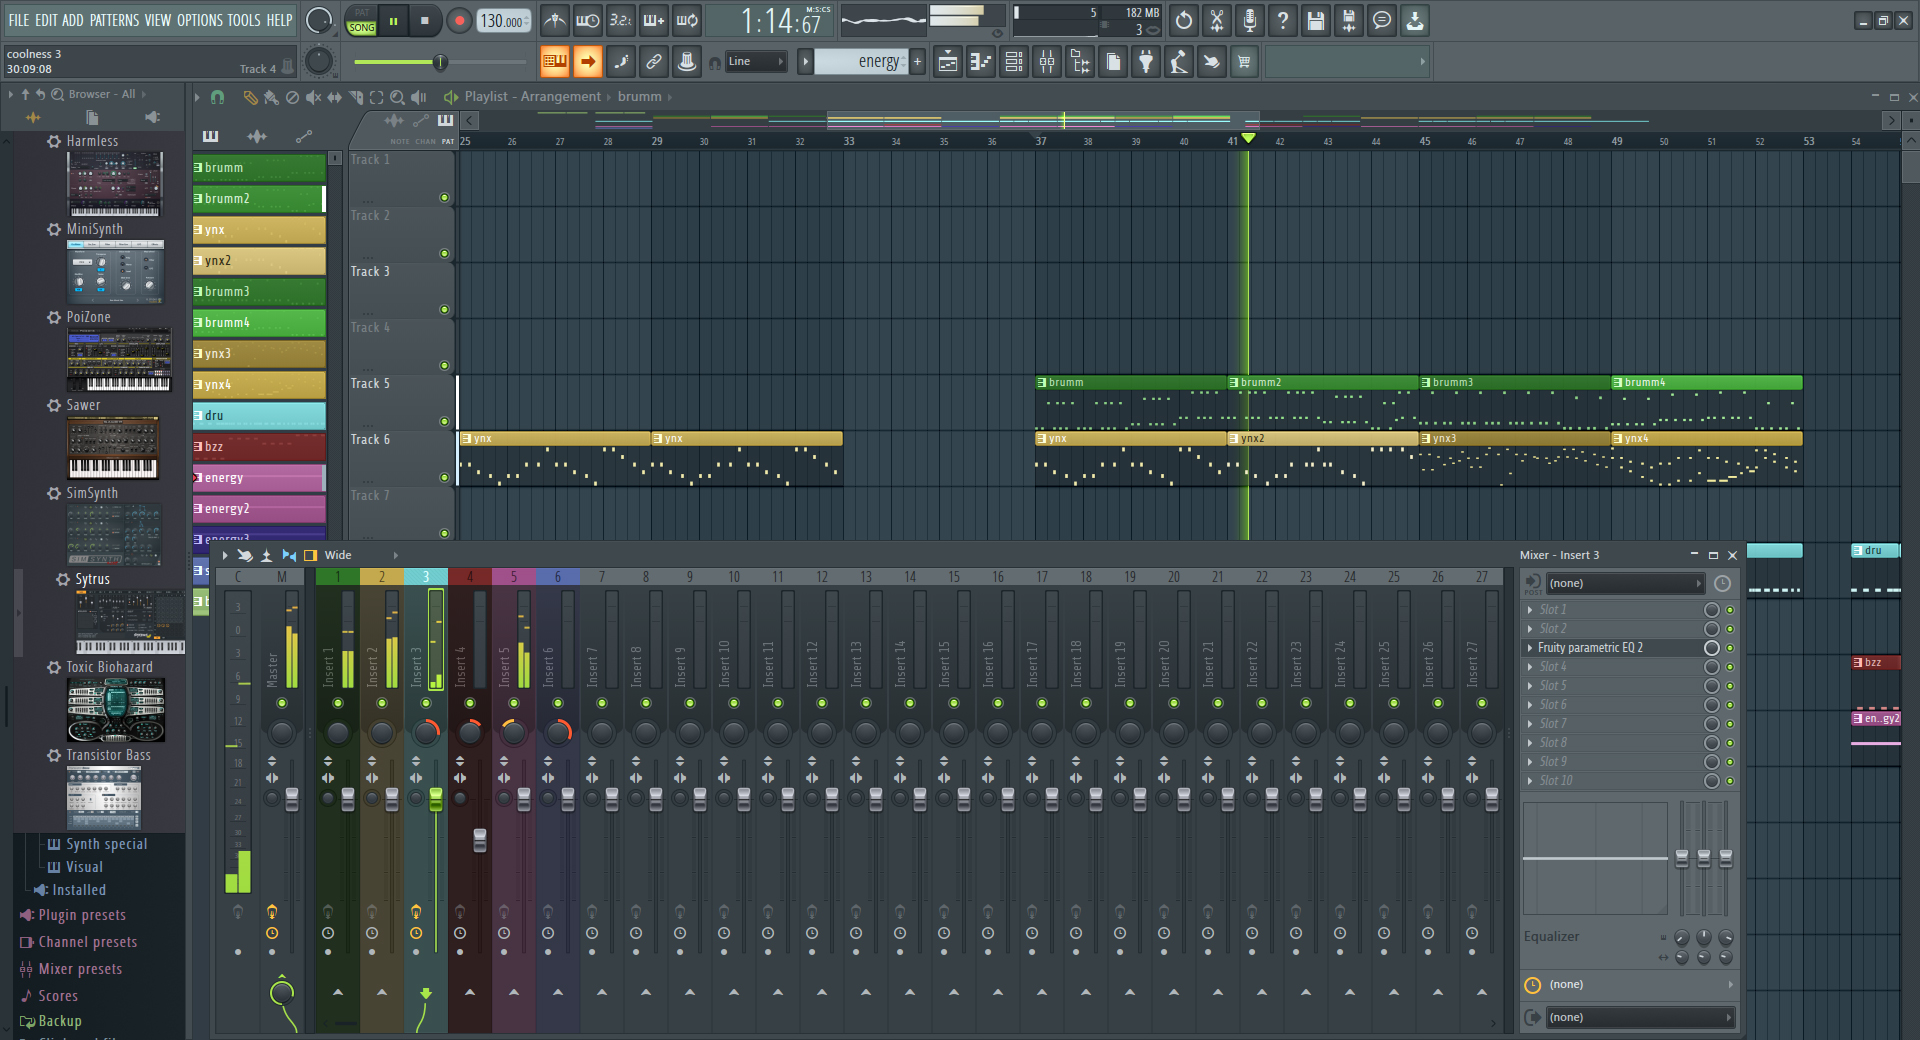Image resolution: width=1920 pixels, height=1040 pixels.
Task: Pause playback with the pause button
Action: click(x=394, y=21)
